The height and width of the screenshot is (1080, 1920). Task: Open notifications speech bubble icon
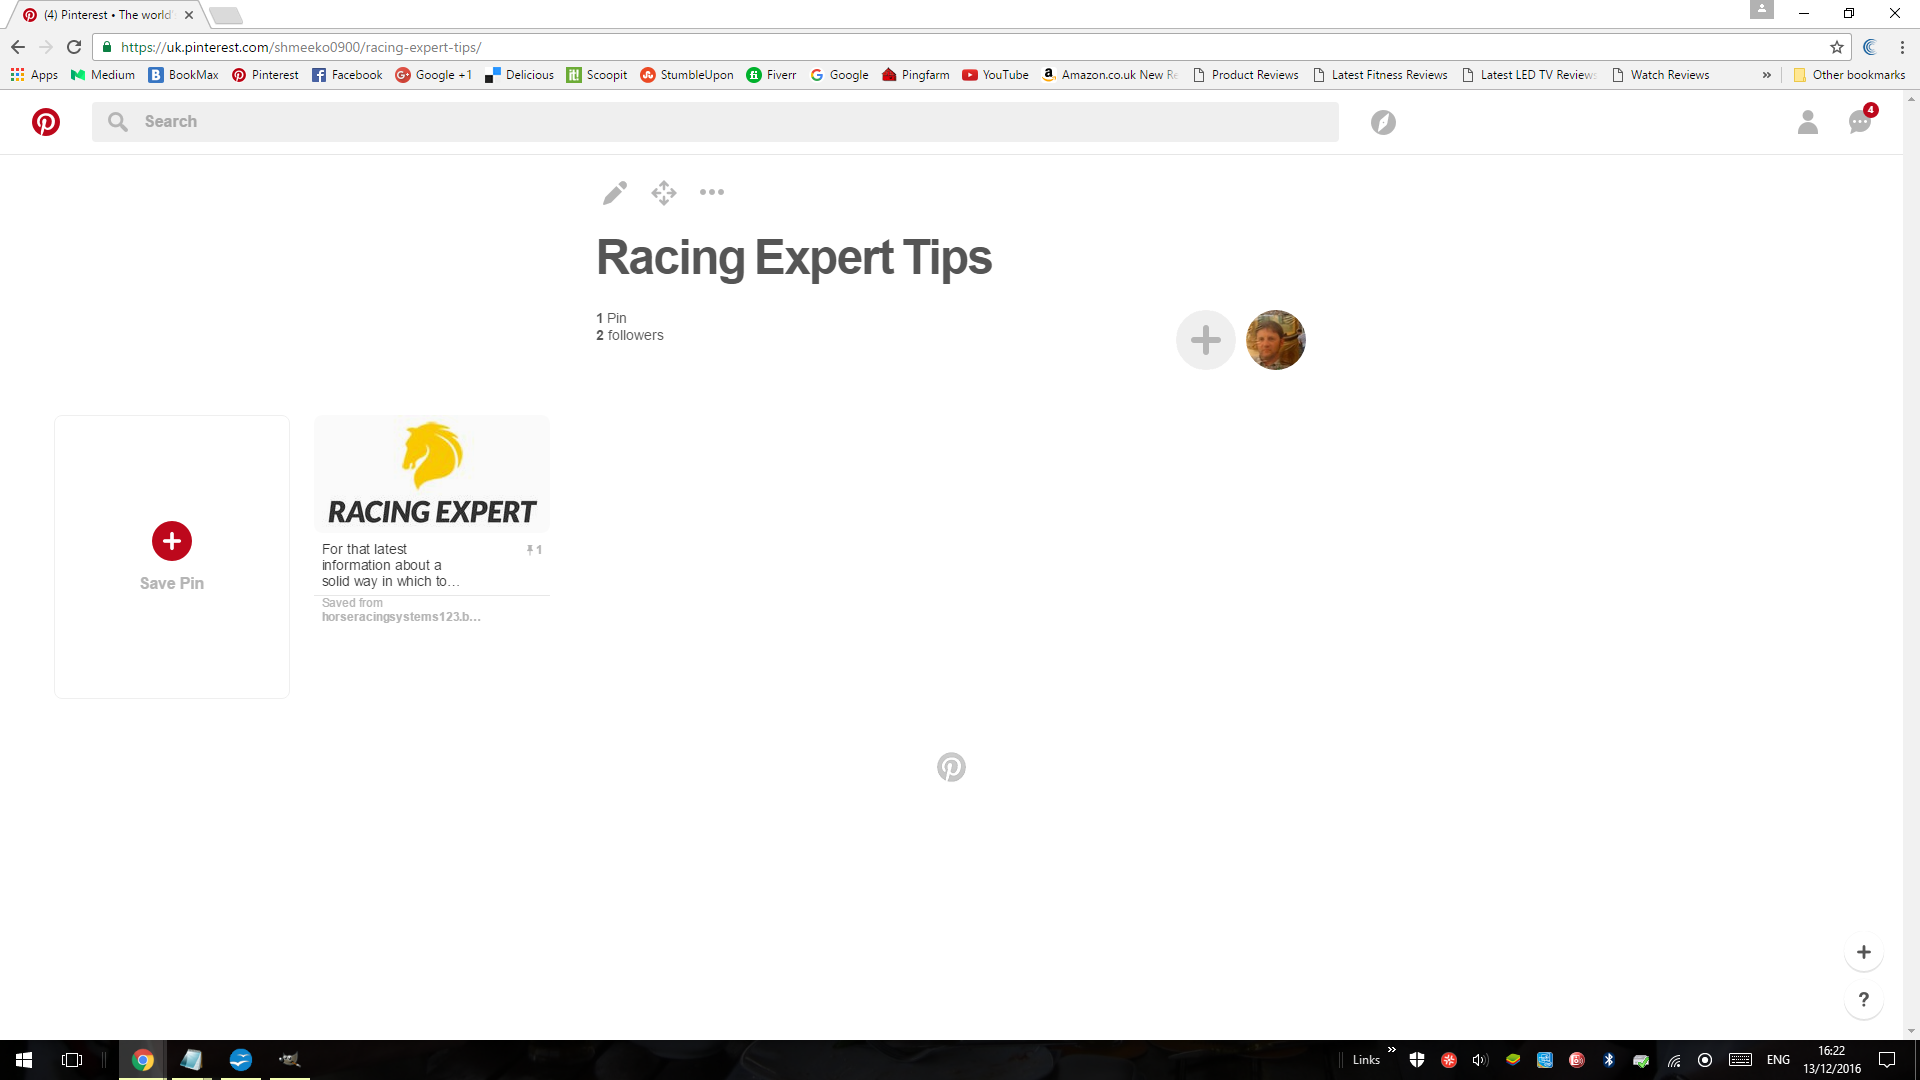[x=1860, y=122]
